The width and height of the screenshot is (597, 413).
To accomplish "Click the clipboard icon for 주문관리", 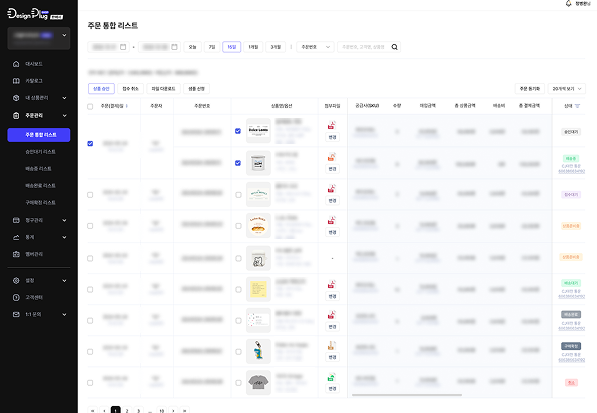I will (16, 115).
